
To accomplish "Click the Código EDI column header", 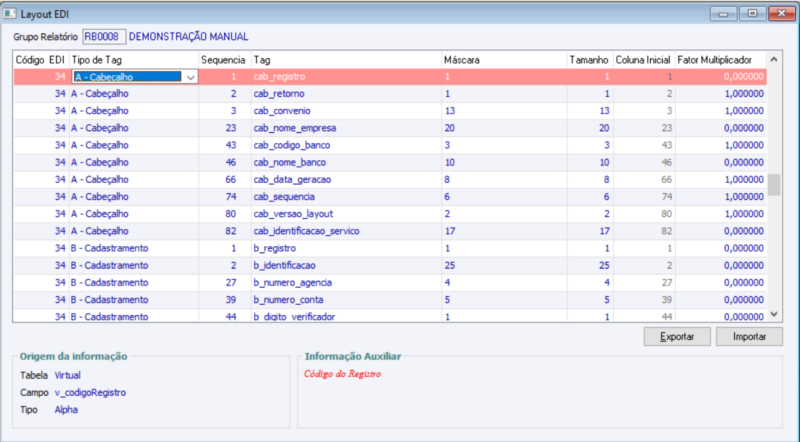I will click(x=40, y=60).
